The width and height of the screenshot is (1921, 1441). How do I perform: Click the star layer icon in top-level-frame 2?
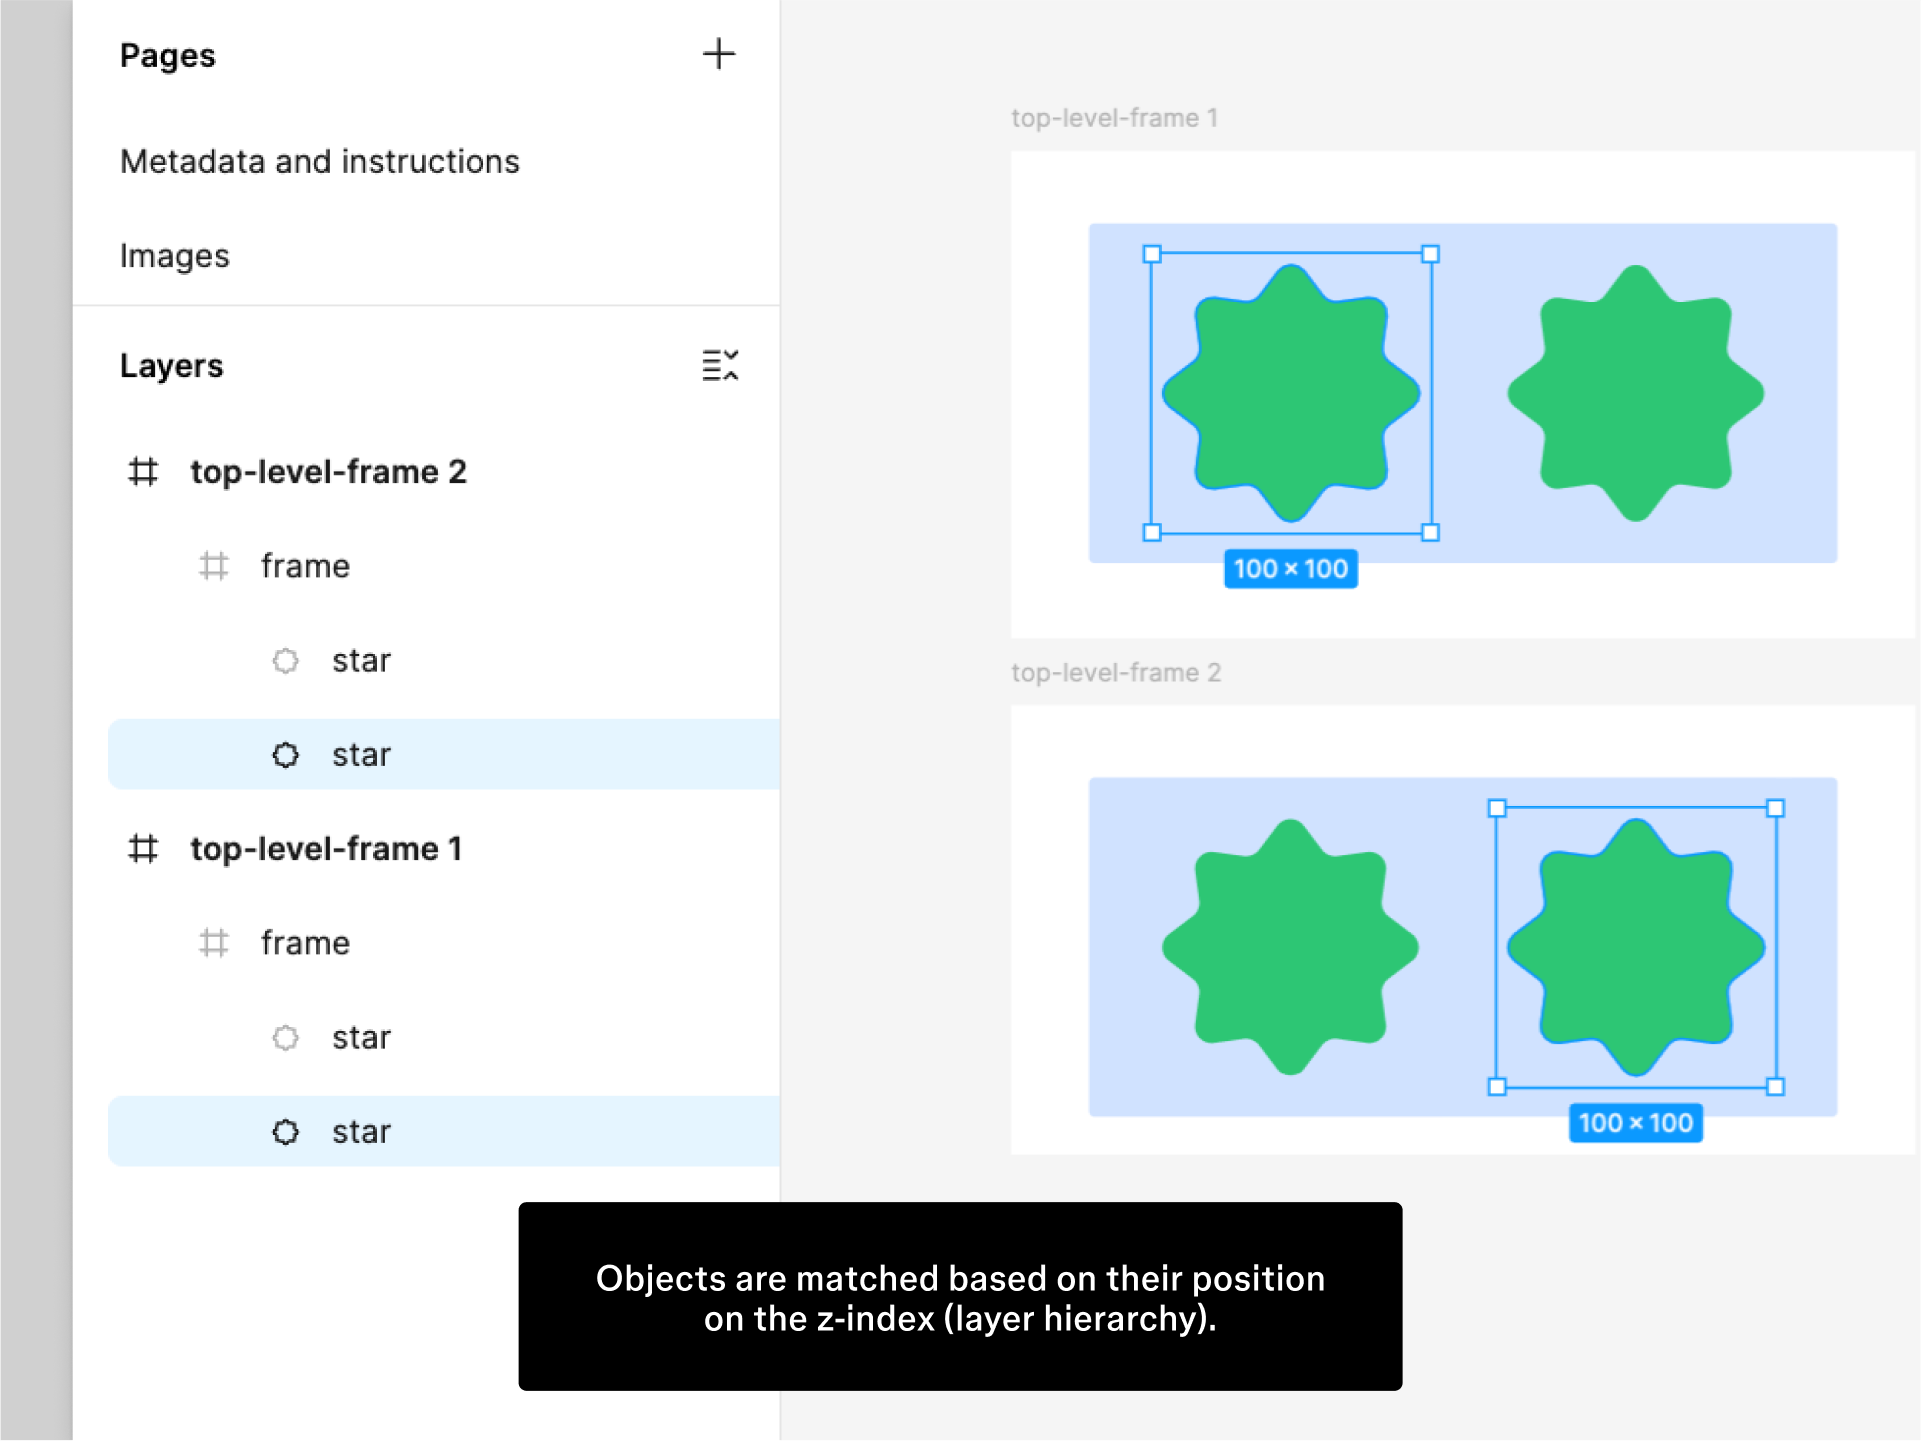(286, 754)
